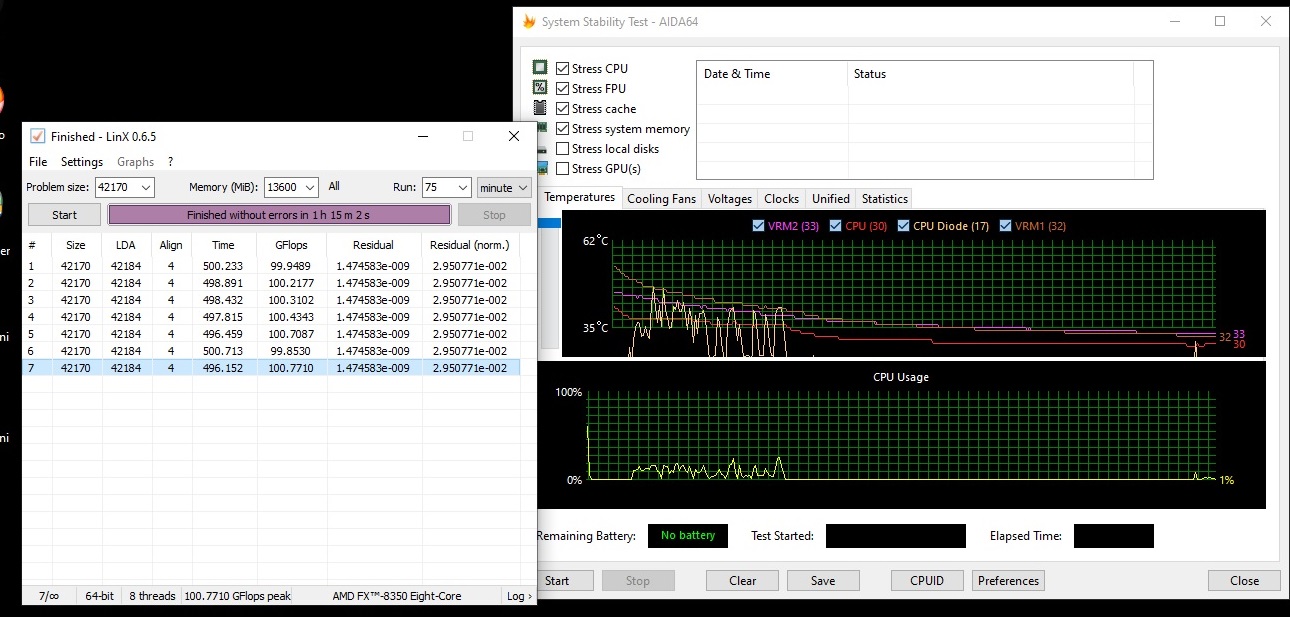Select highlighted row with GFlops 100.7710
Viewport: 1290px width, 617px height.
tap(271, 368)
